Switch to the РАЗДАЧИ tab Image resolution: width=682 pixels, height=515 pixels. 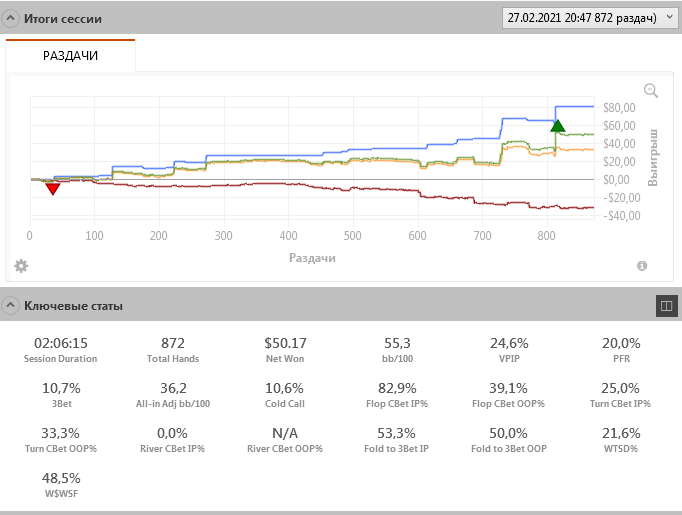point(70,56)
